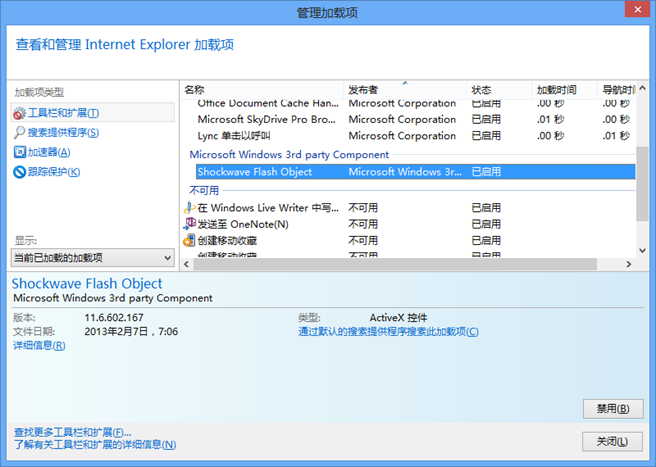Image resolution: width=656 pixels, height=467 pixels.
Task: Select 在 Windows Live Writer 中写 row
Action: tap(408, 208)
